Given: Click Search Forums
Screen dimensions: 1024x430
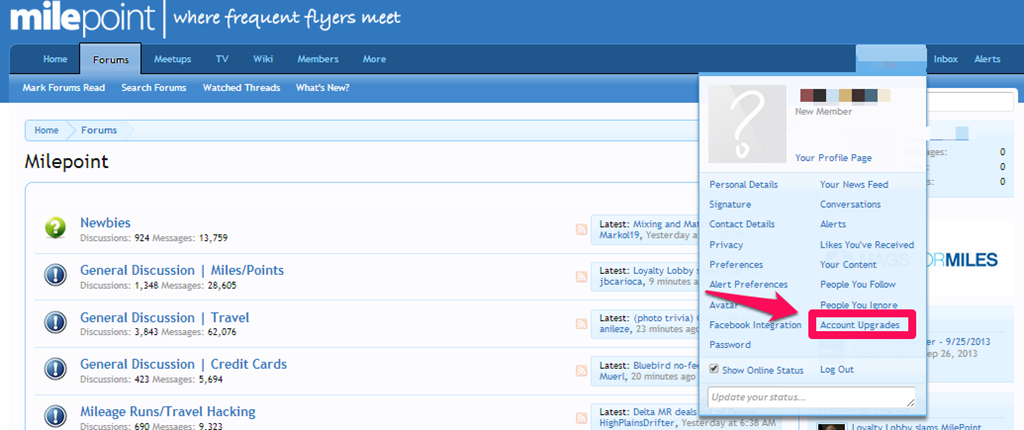Looking at the screenshot, I should tap(153, 88).
